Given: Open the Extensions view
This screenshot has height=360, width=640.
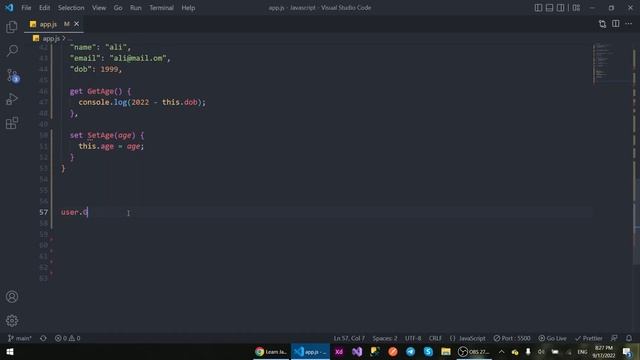Looking at the screenshot, I should pos(12,123).
